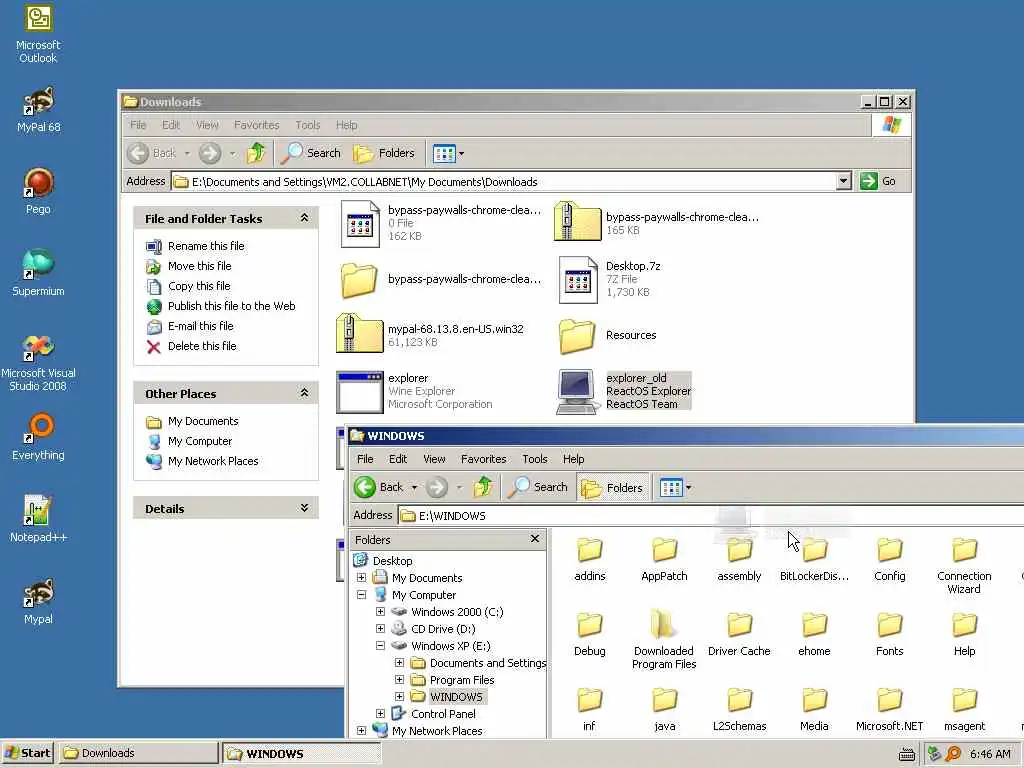Click Search in the WINDOWS window toolbar
1024x768 pixels.
538,487
